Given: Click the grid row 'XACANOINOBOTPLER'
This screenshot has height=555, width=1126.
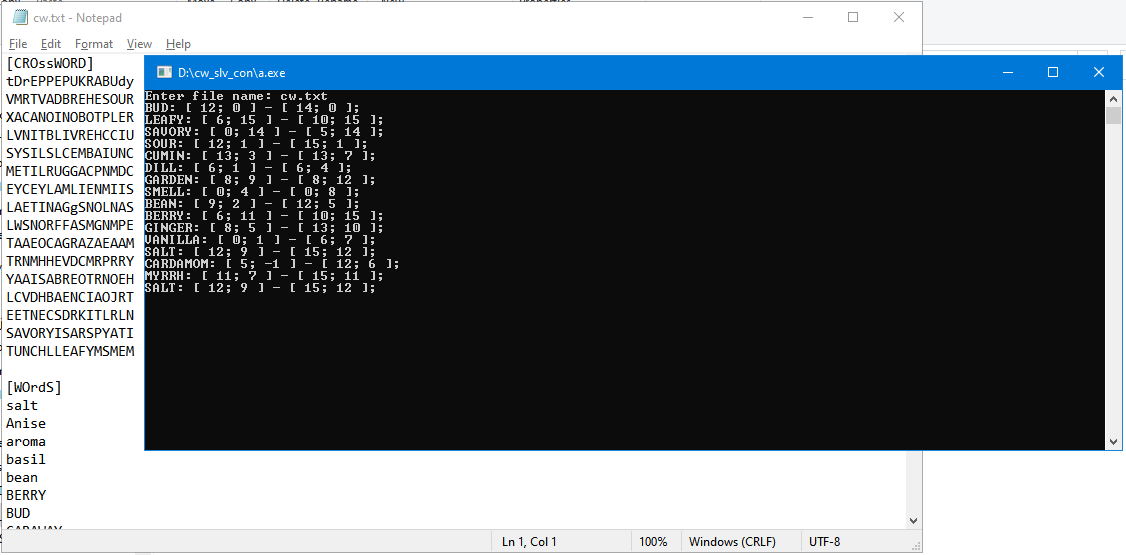Looking at the screenshot, I should 70,117.
